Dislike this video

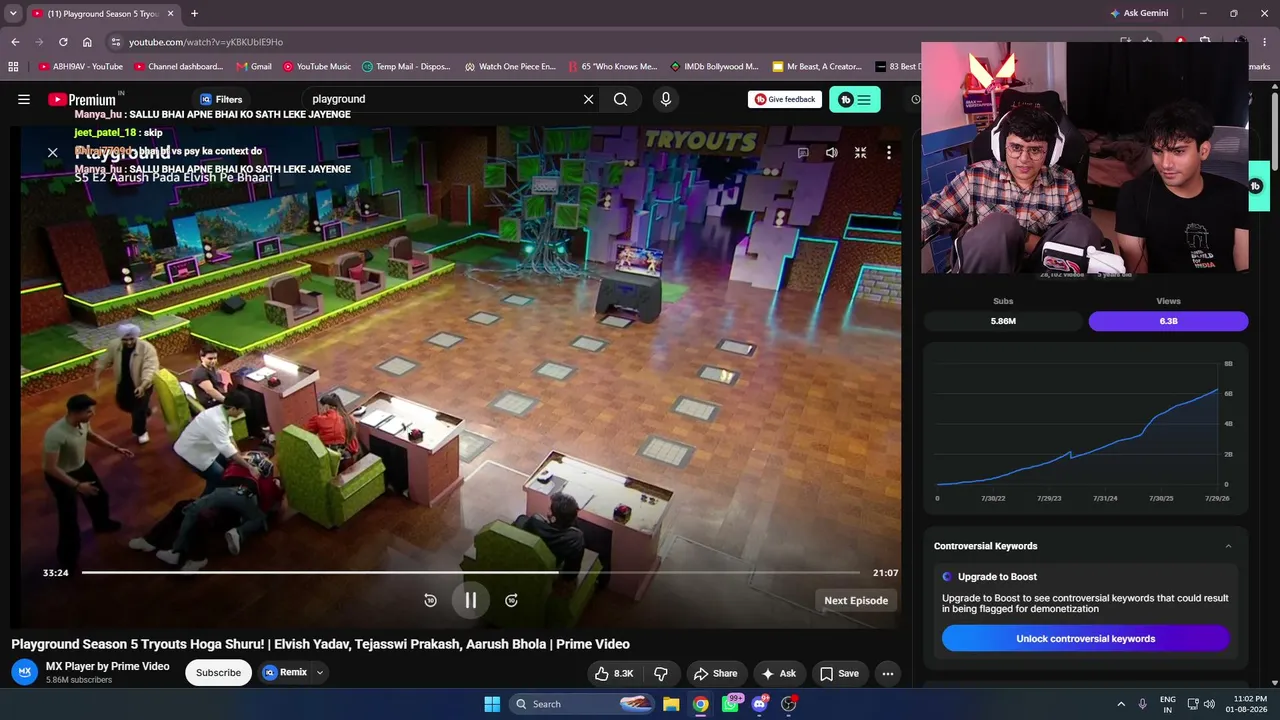[661, 673]
